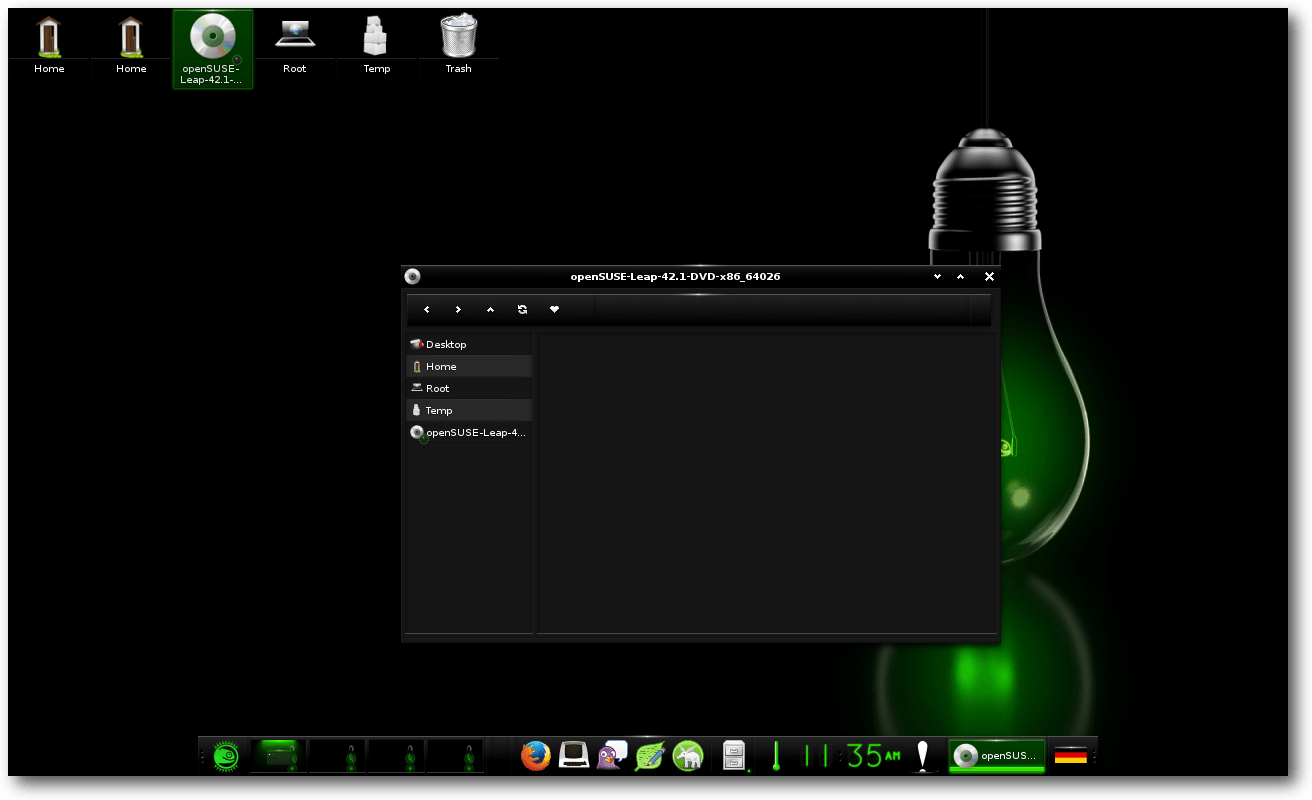The image size is (1312, 800).
Task: Select Temp in the file manager sidebar
Action: pyautogui.click(x=469, y=410)
